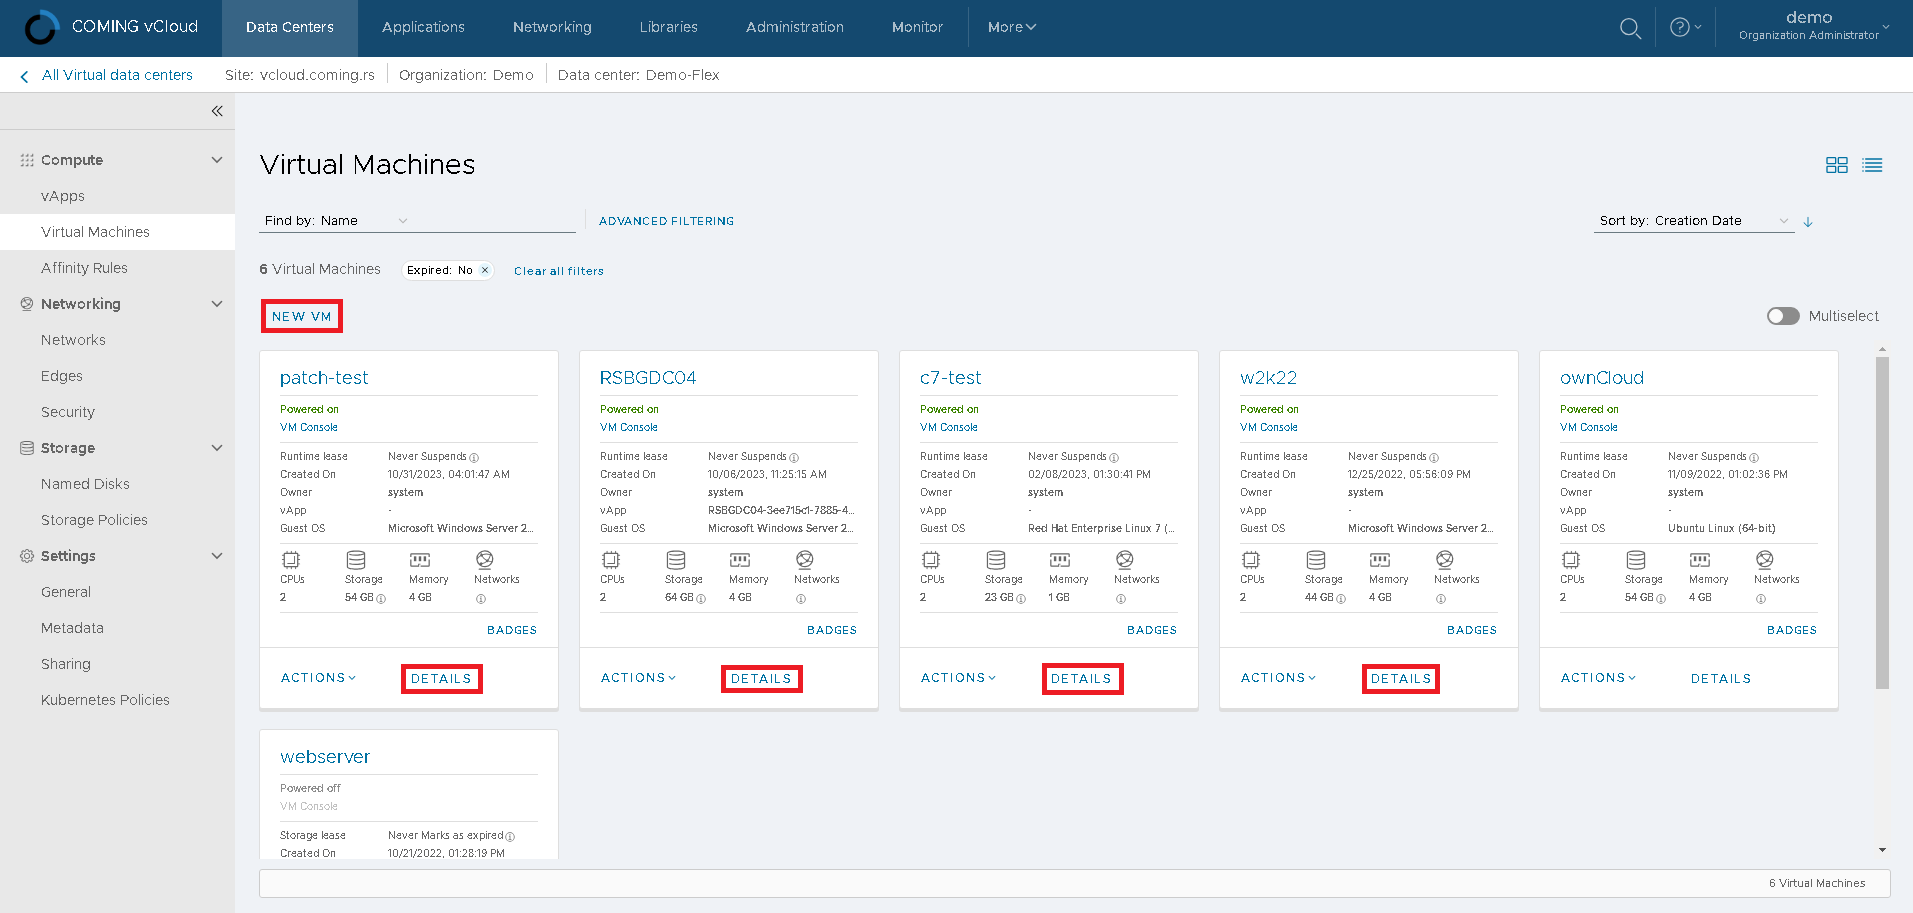Open the search magnifier
Image resolution: width=1913 pixels, height=913 pixels.
pos(1630,27)
